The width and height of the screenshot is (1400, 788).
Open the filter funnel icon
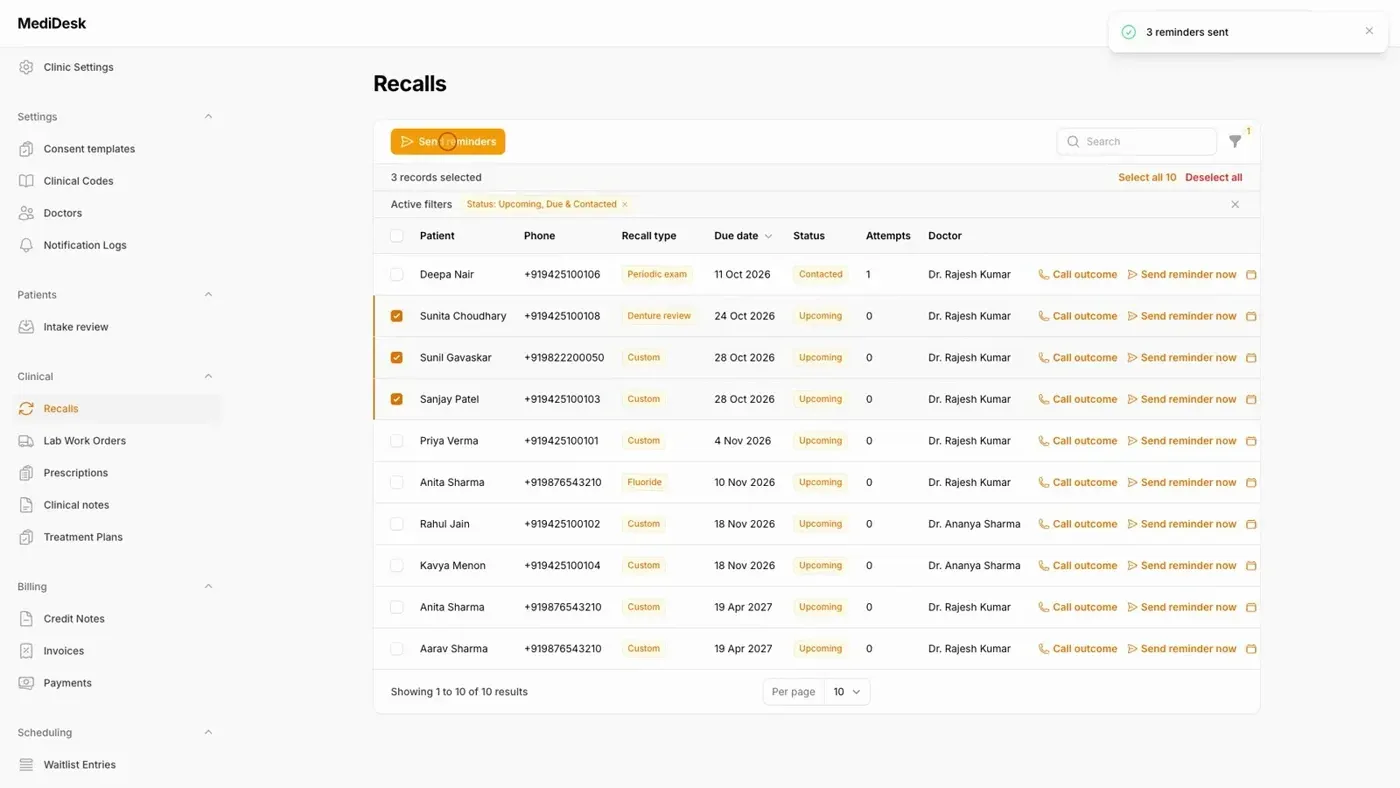pyautogui.click(x=1235, y=142)
